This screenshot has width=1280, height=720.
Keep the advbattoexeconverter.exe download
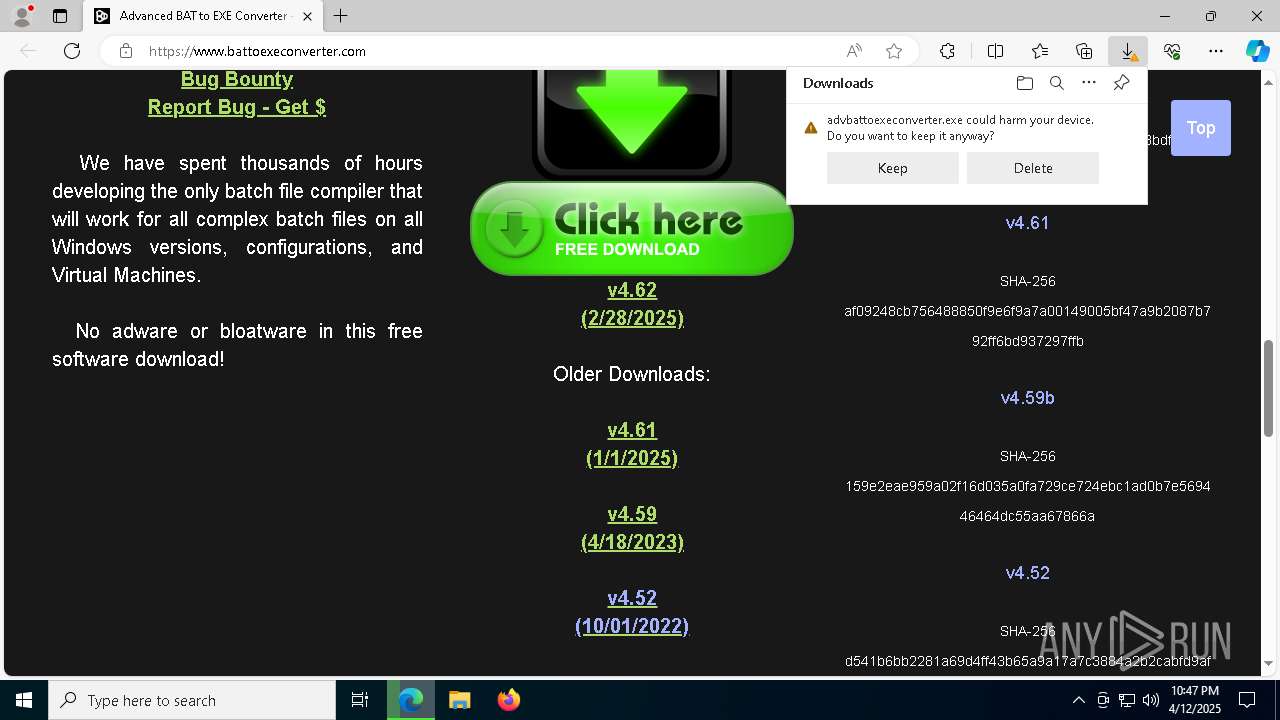893,168
